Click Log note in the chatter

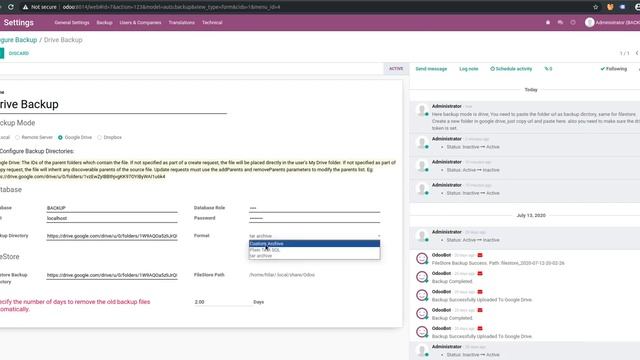coord(469,69)
